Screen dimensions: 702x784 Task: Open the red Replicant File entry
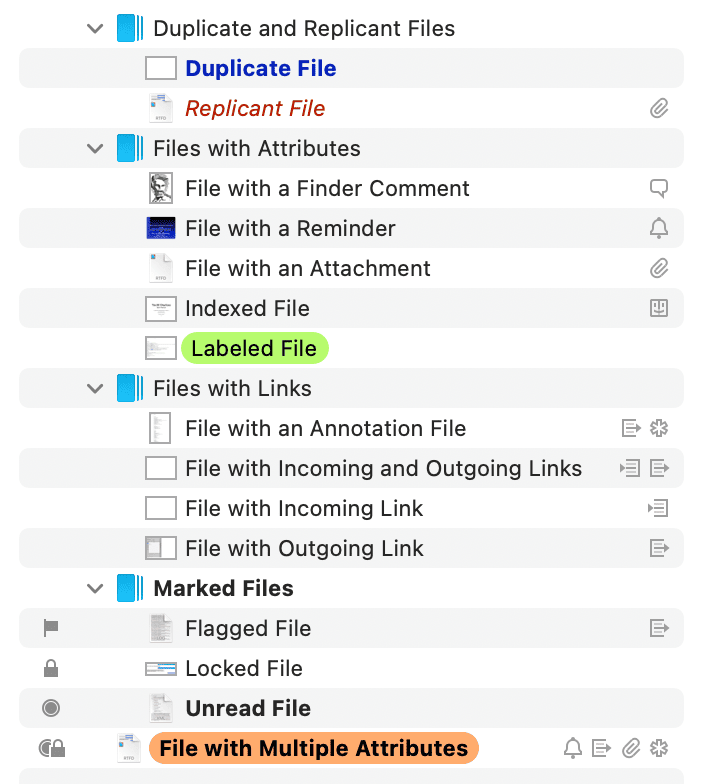255,108
